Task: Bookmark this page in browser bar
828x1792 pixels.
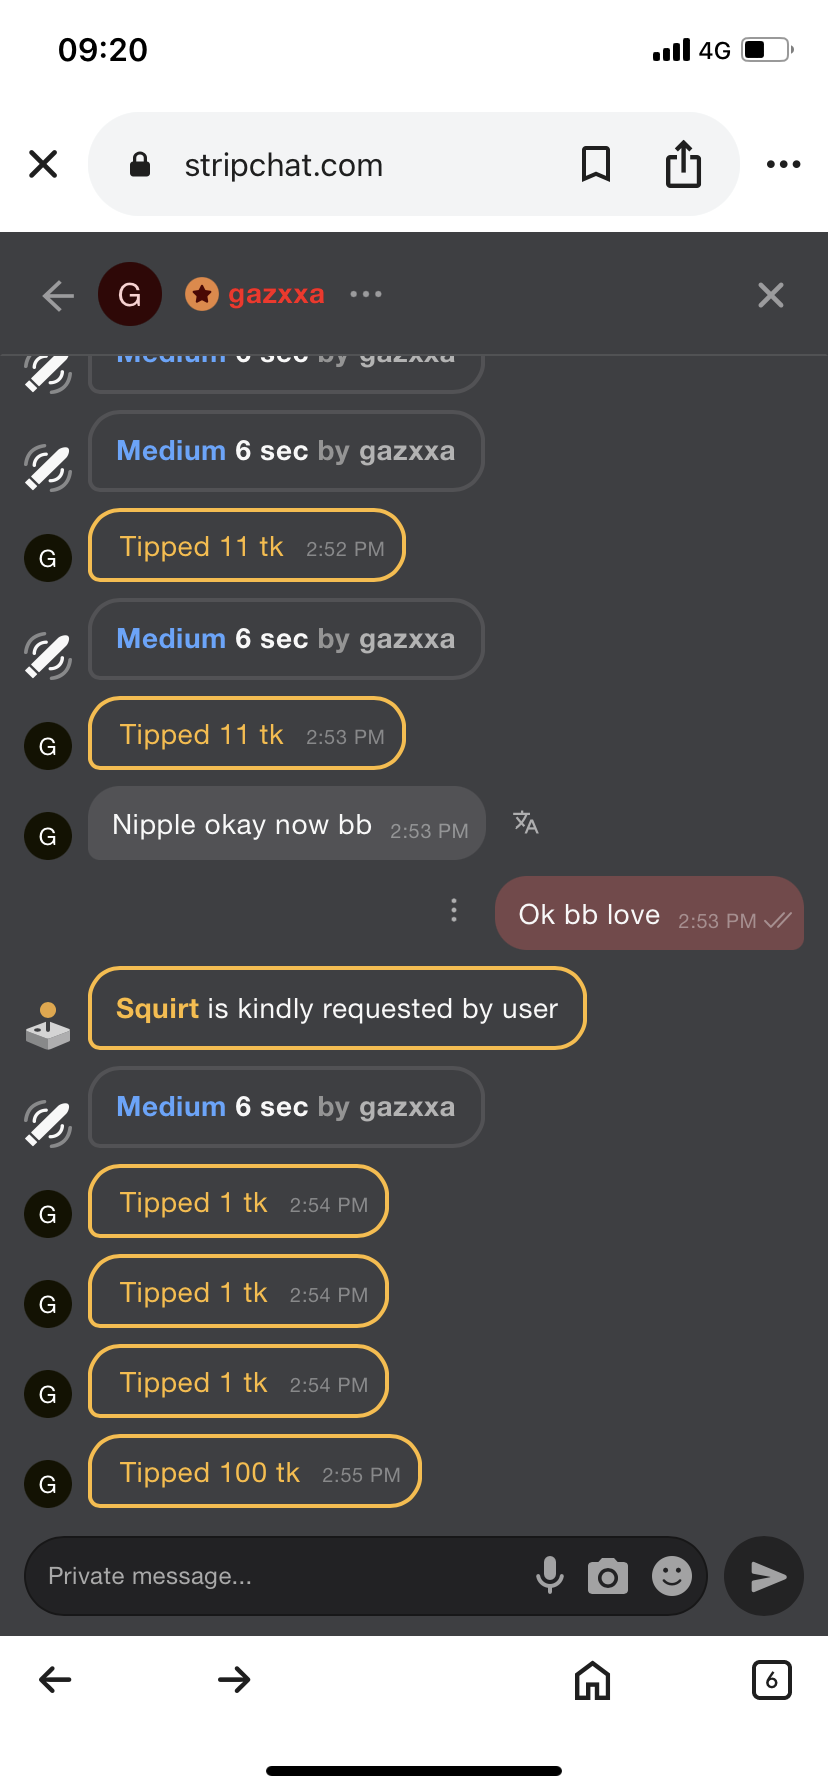Action: [596, 164]
